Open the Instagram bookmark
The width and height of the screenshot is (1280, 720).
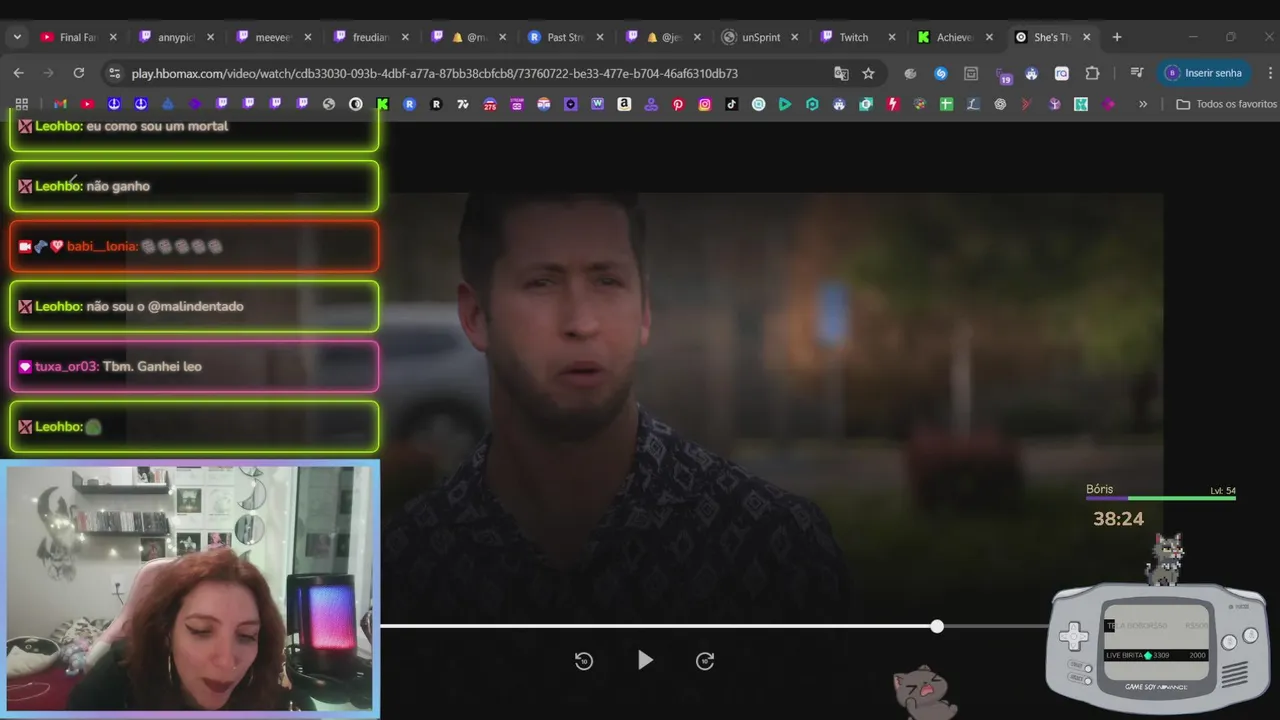coord(705,104)
